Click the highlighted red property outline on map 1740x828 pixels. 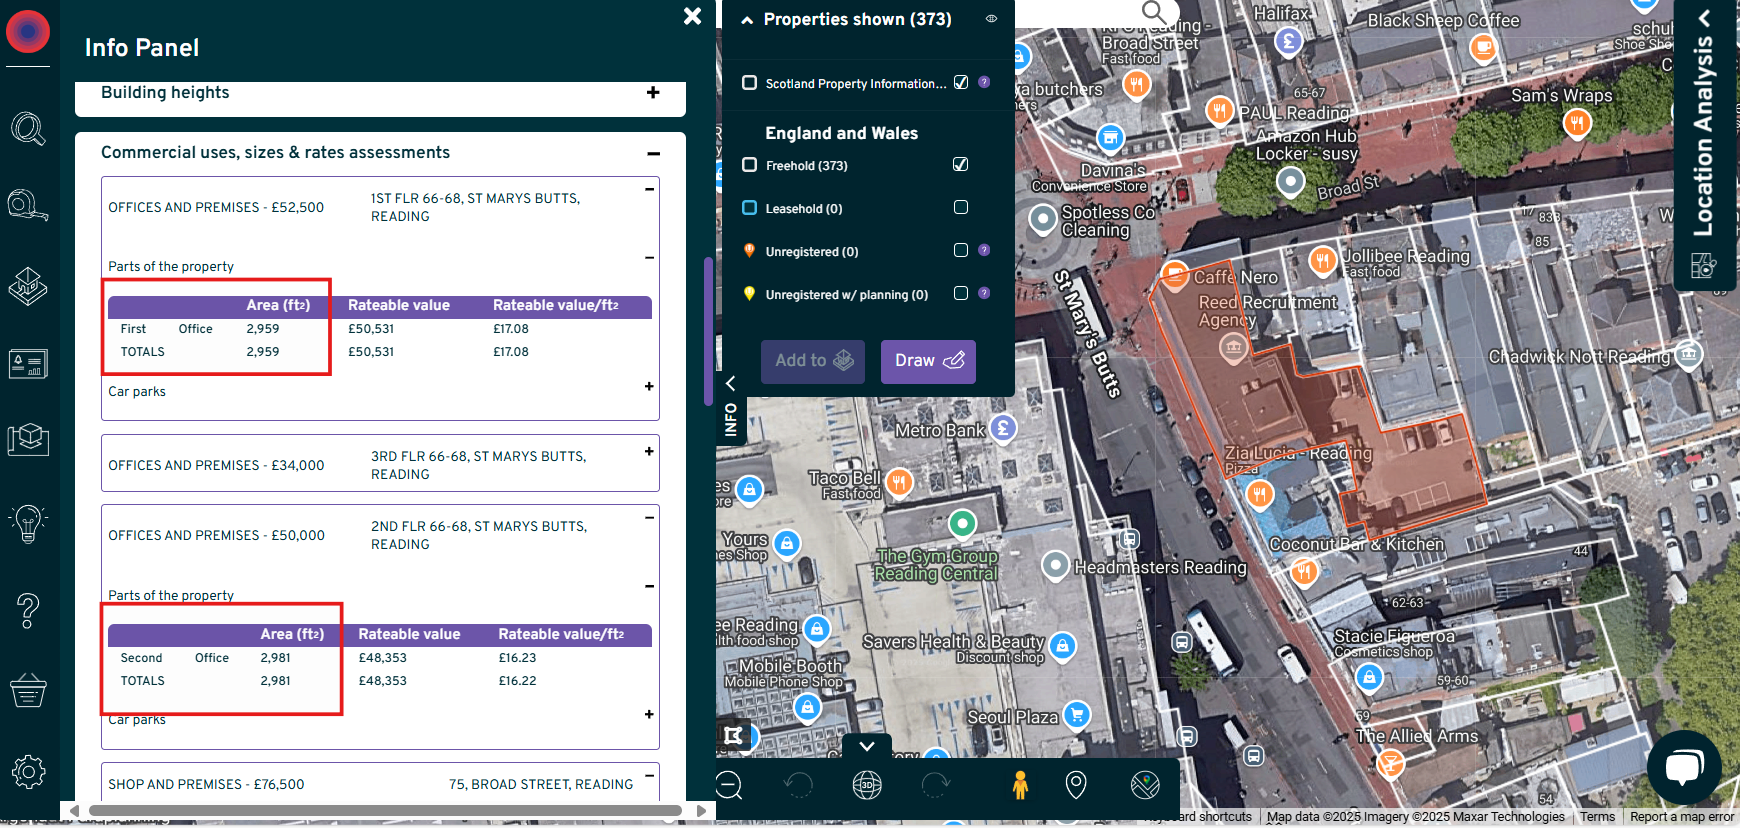pyautogui.click(x=1320, y=400)
